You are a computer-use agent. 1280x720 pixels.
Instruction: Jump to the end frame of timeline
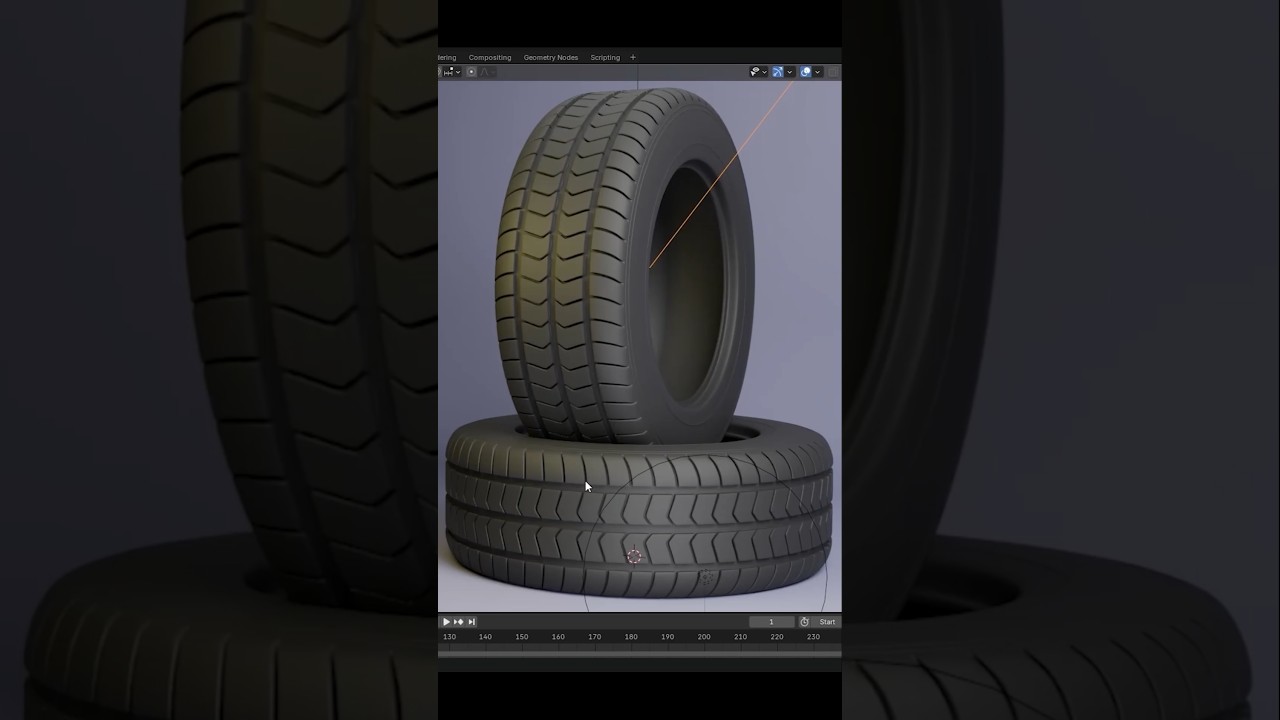[x=472, y=622]
